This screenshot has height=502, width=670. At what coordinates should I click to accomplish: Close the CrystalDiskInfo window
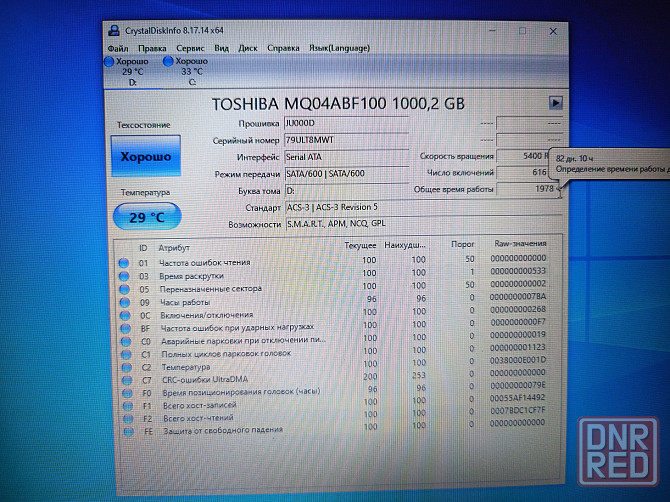[553, 31]
